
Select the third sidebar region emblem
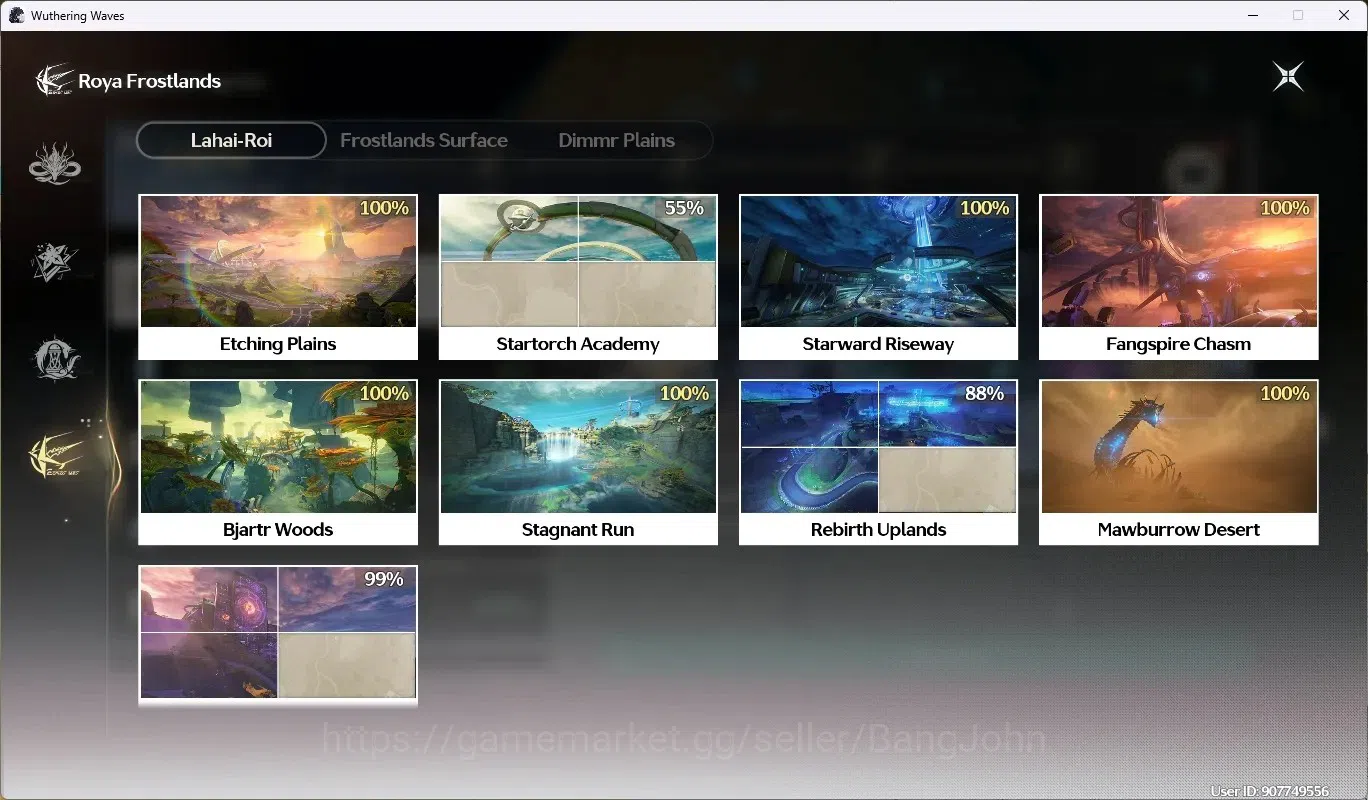coord(55,358)
